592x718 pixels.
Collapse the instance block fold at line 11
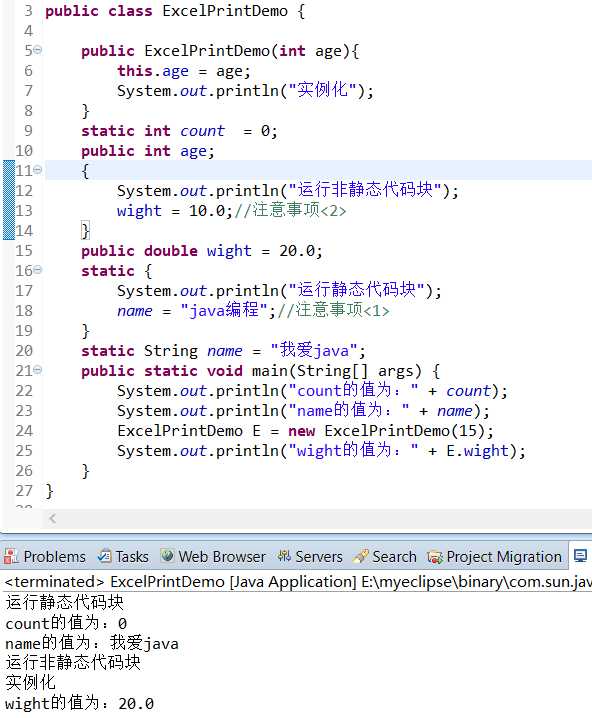click(38, 170)
